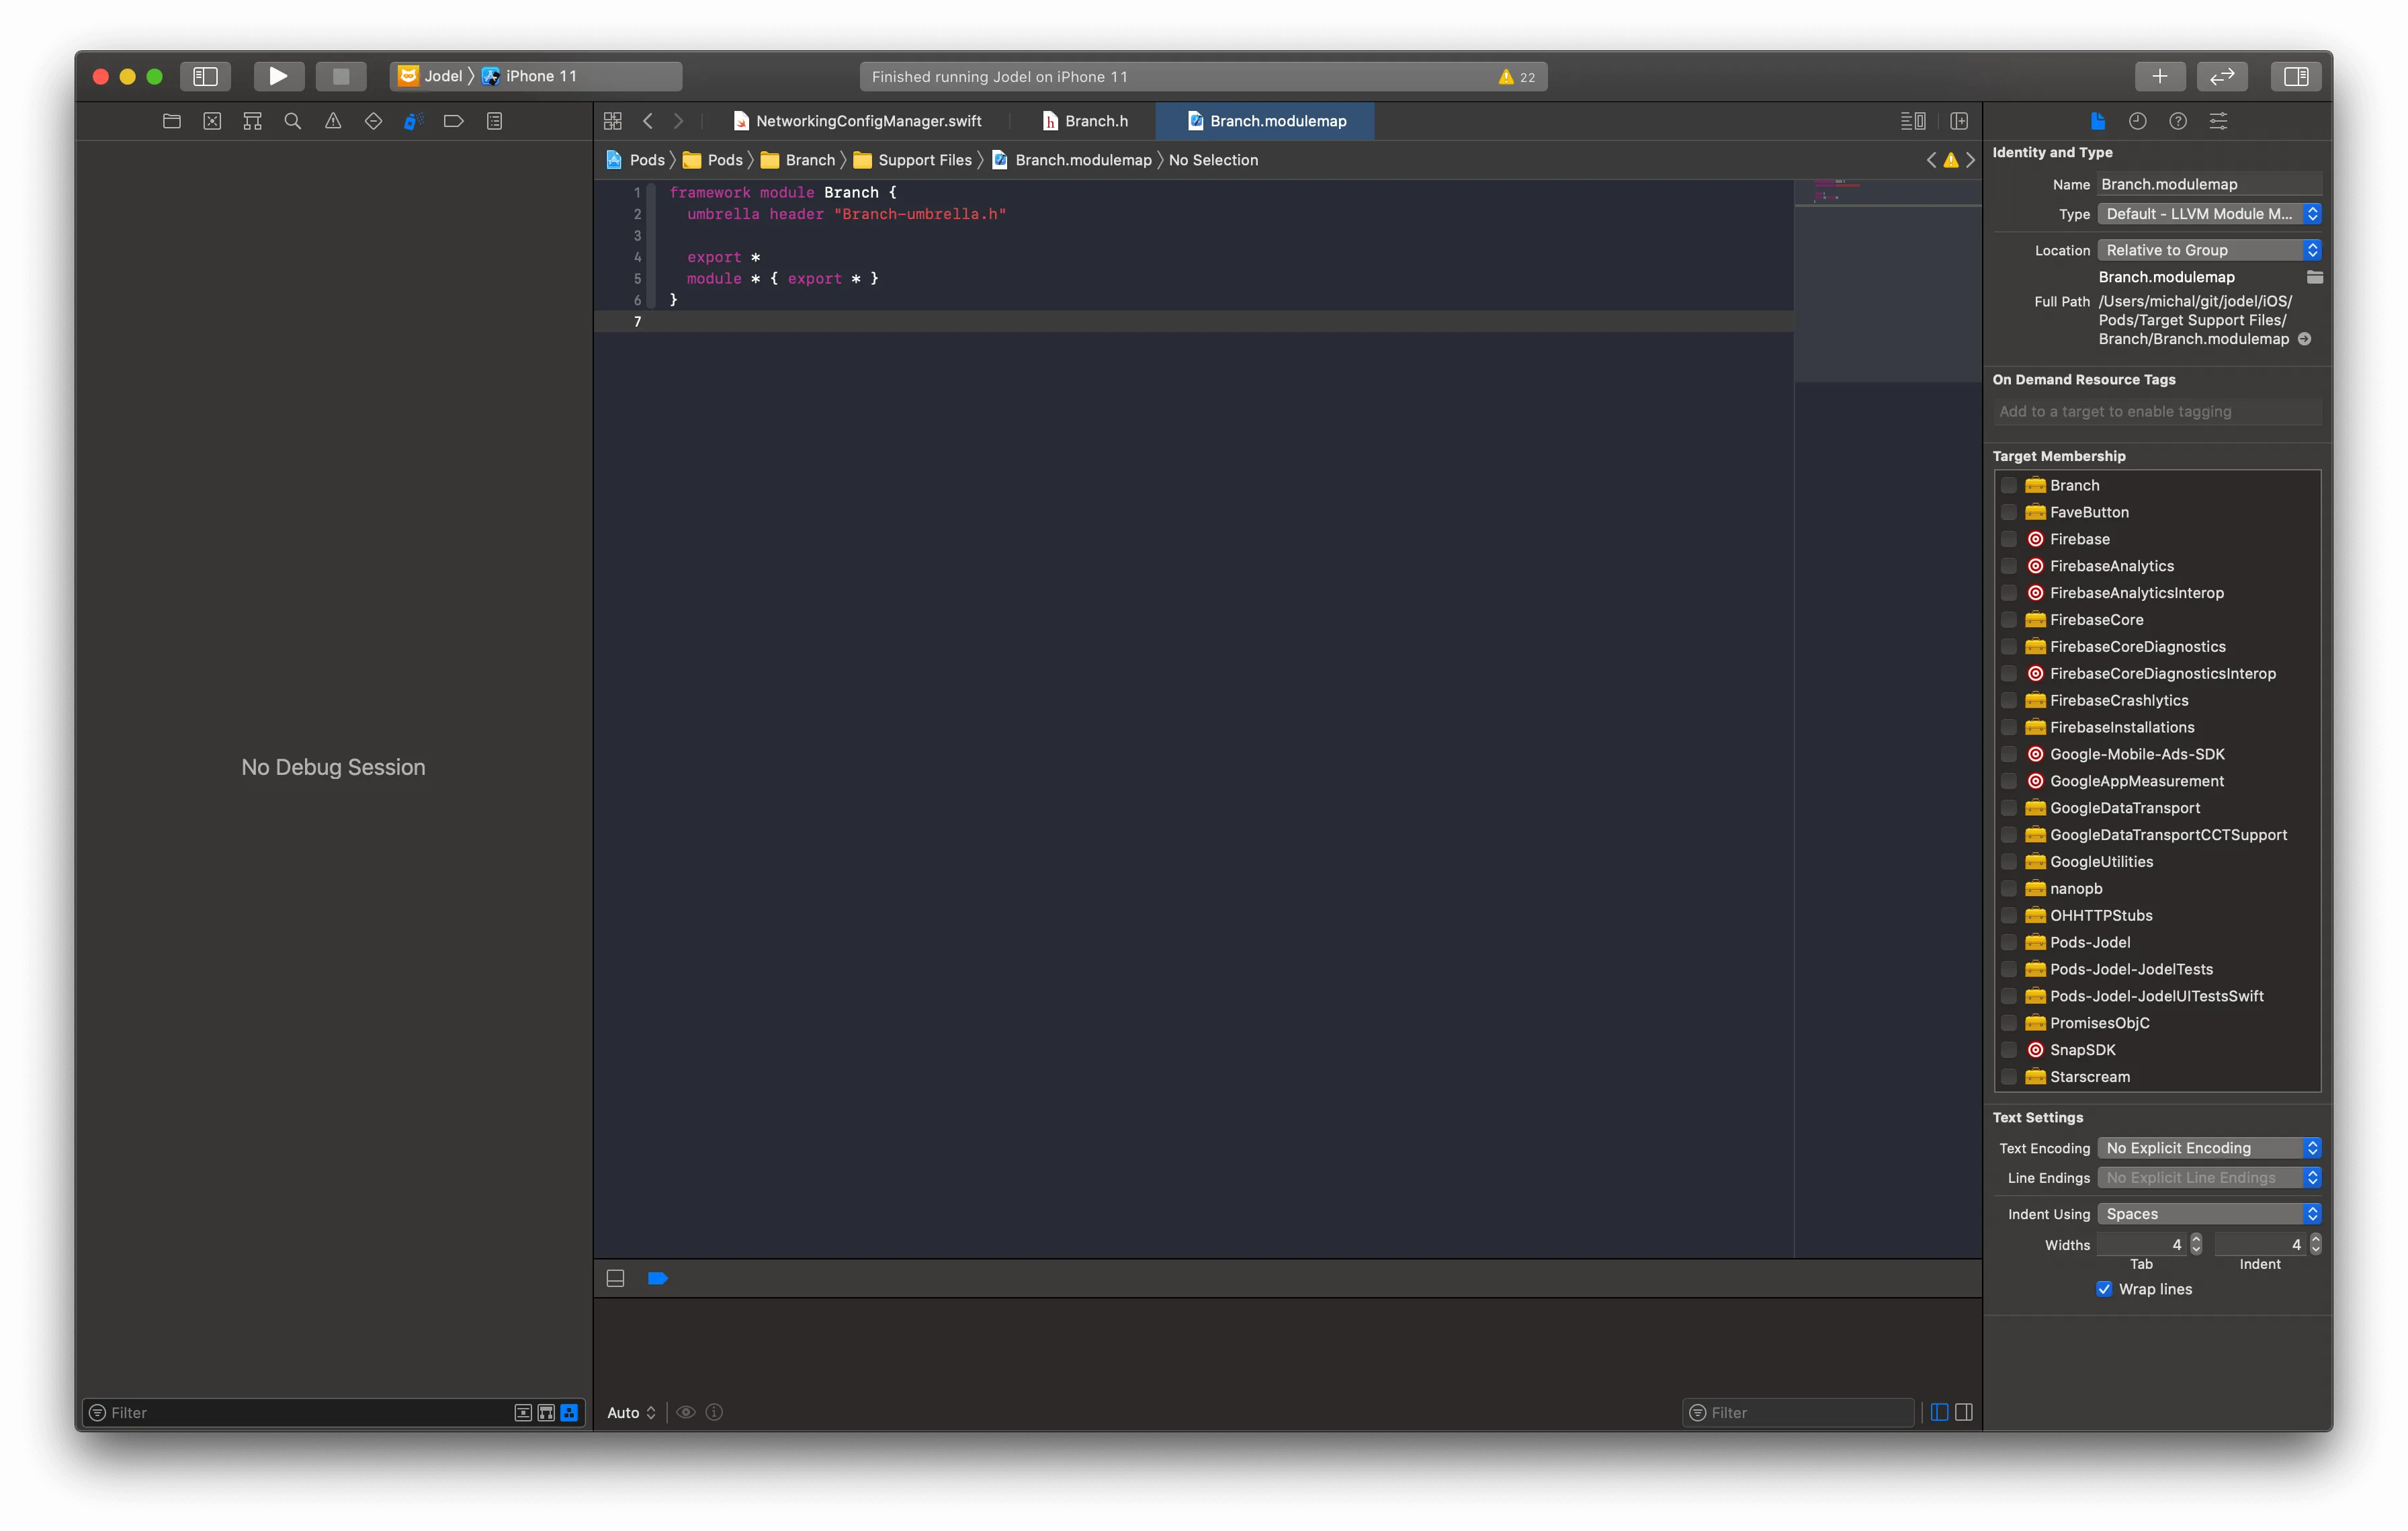
Task: Open the Debug navigator
Action: click(413, 121)
